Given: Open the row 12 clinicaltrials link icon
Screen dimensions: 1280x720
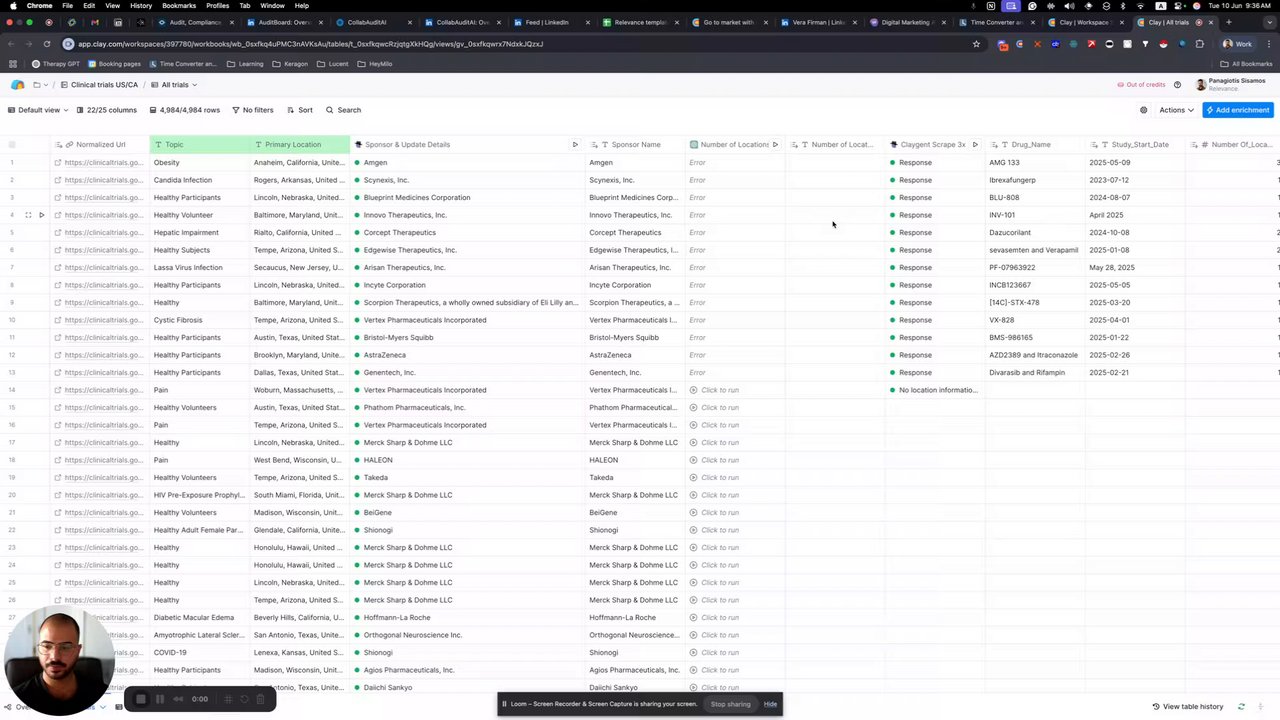Looking at the screenshot, I should (x=58, y=355).
